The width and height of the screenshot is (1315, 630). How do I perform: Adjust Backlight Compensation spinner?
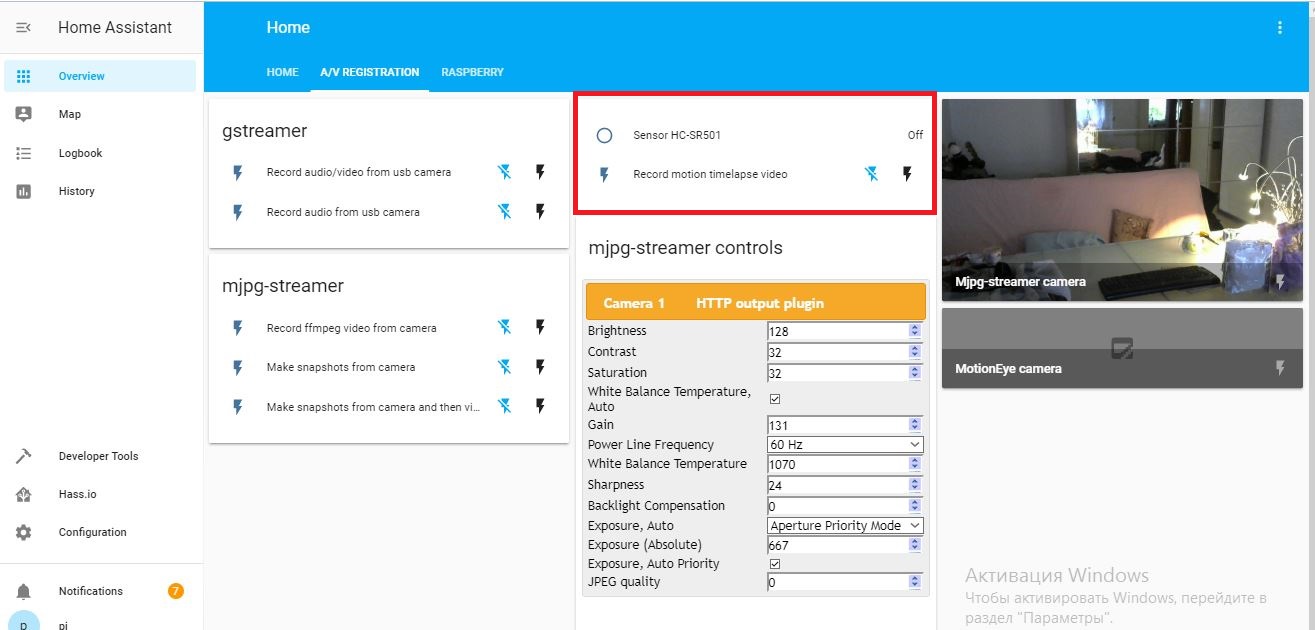(x=914, y=506)
